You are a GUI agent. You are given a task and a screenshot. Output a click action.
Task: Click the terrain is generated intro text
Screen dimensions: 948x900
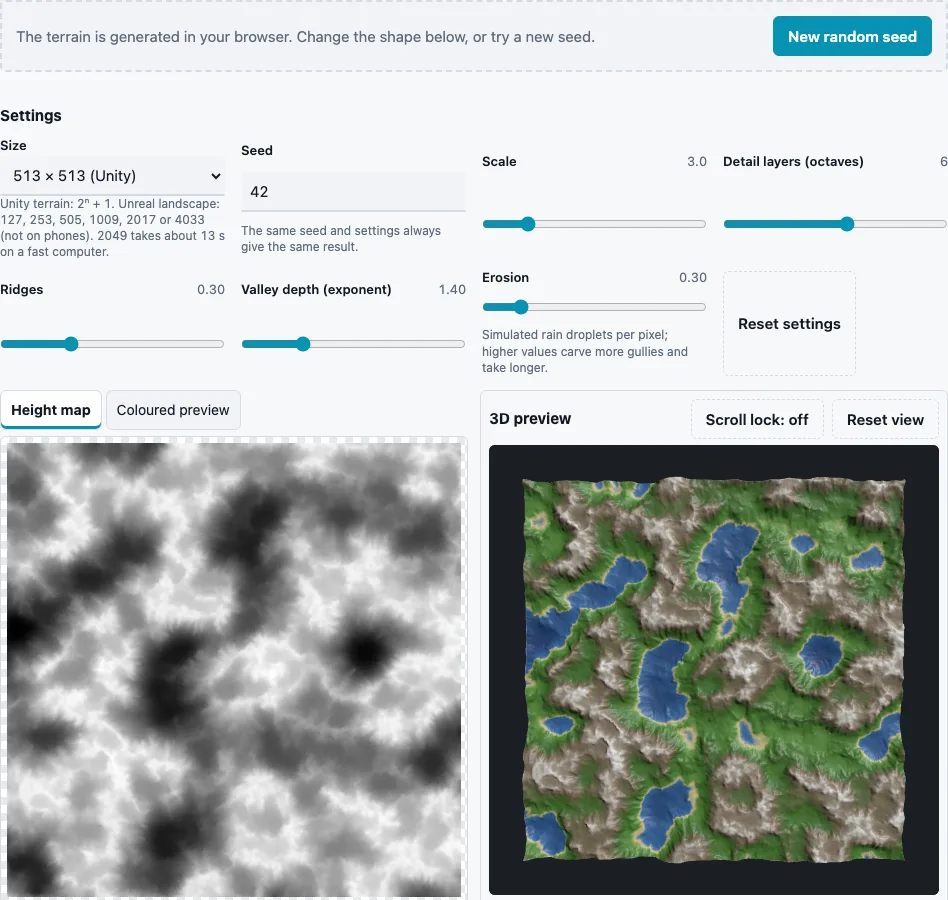(305, 37)
